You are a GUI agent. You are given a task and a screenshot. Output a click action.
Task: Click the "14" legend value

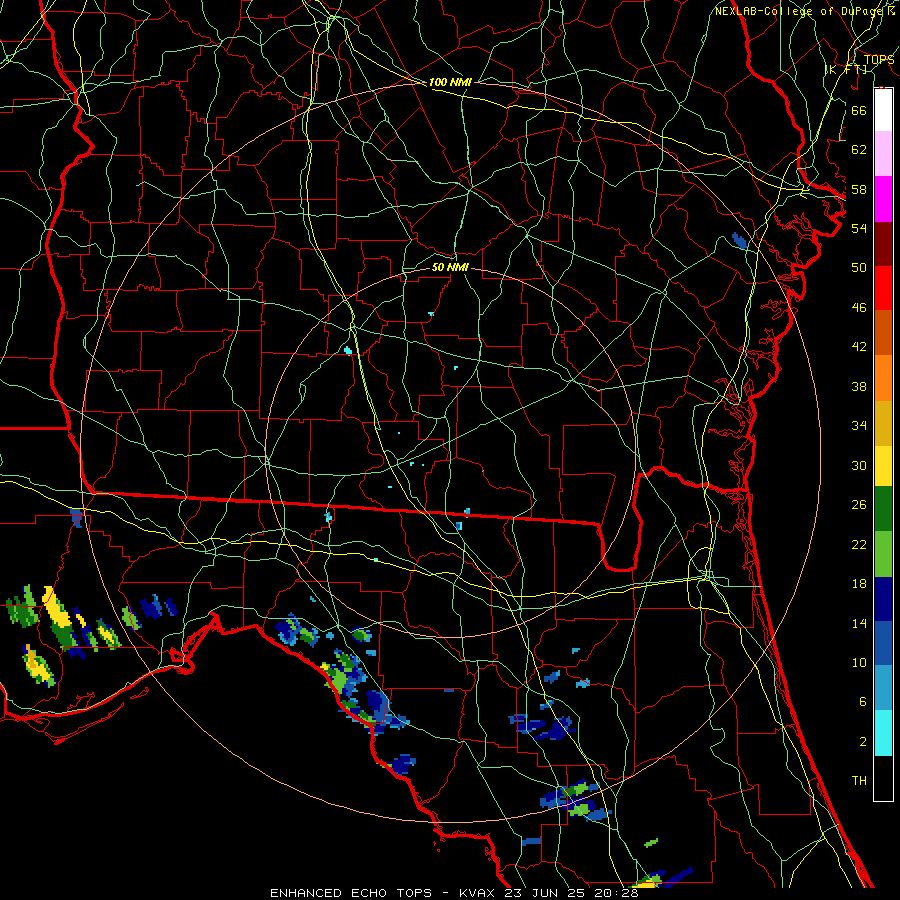click(x=859, y=623)
